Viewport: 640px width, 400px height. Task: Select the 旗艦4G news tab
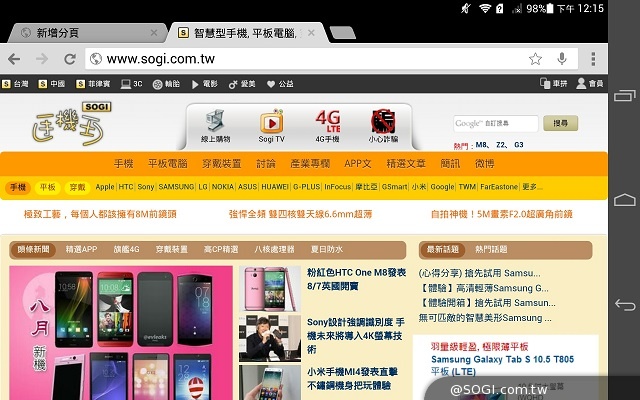(127, 249)
